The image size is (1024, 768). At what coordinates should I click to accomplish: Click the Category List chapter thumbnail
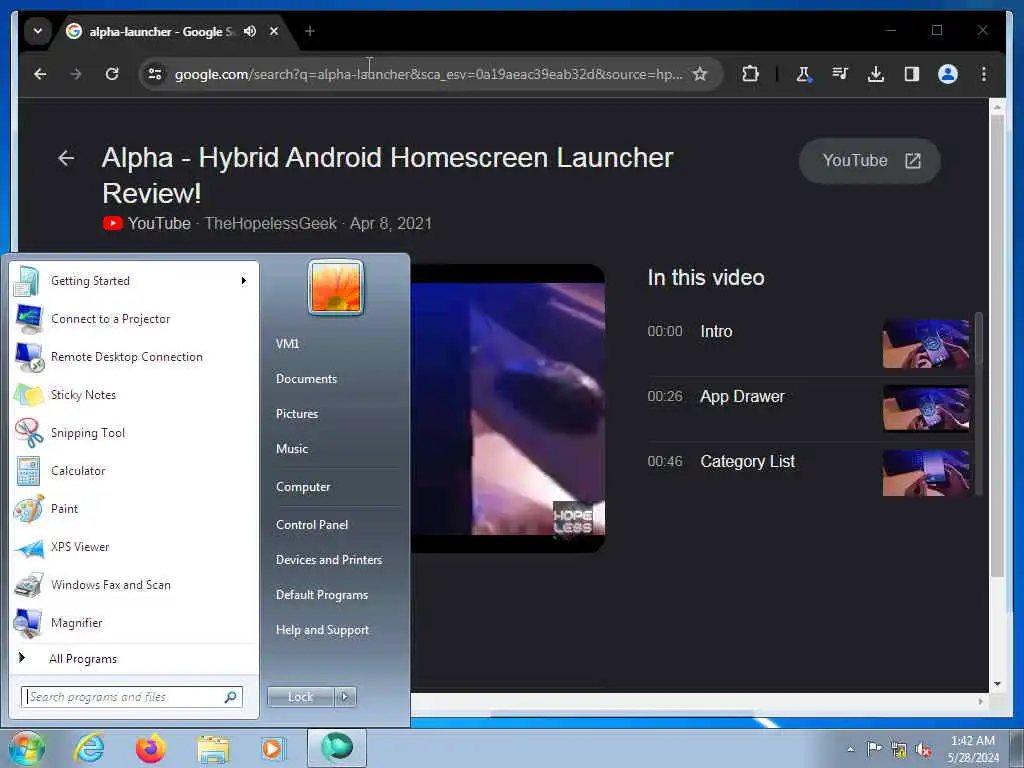click(926, 473)
